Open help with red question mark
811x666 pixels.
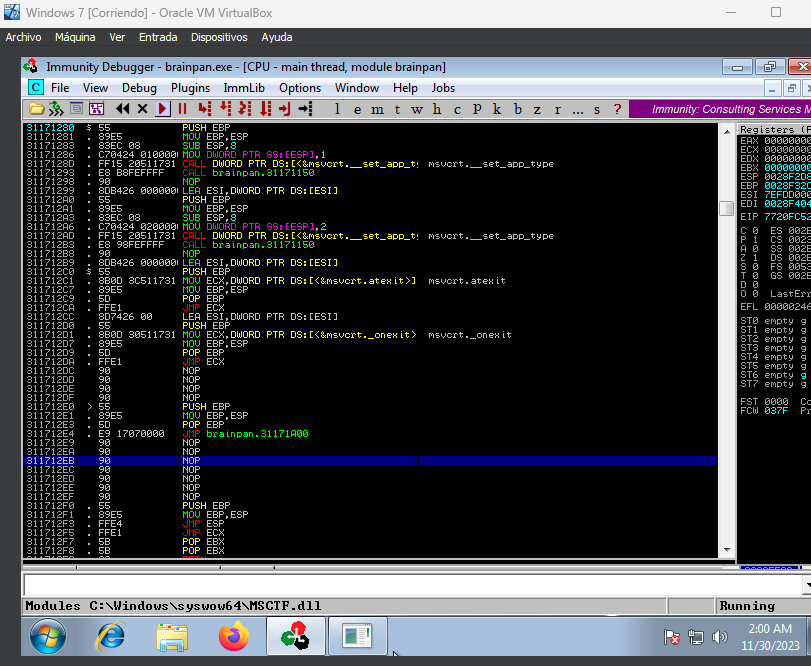(x=617, y=109)
